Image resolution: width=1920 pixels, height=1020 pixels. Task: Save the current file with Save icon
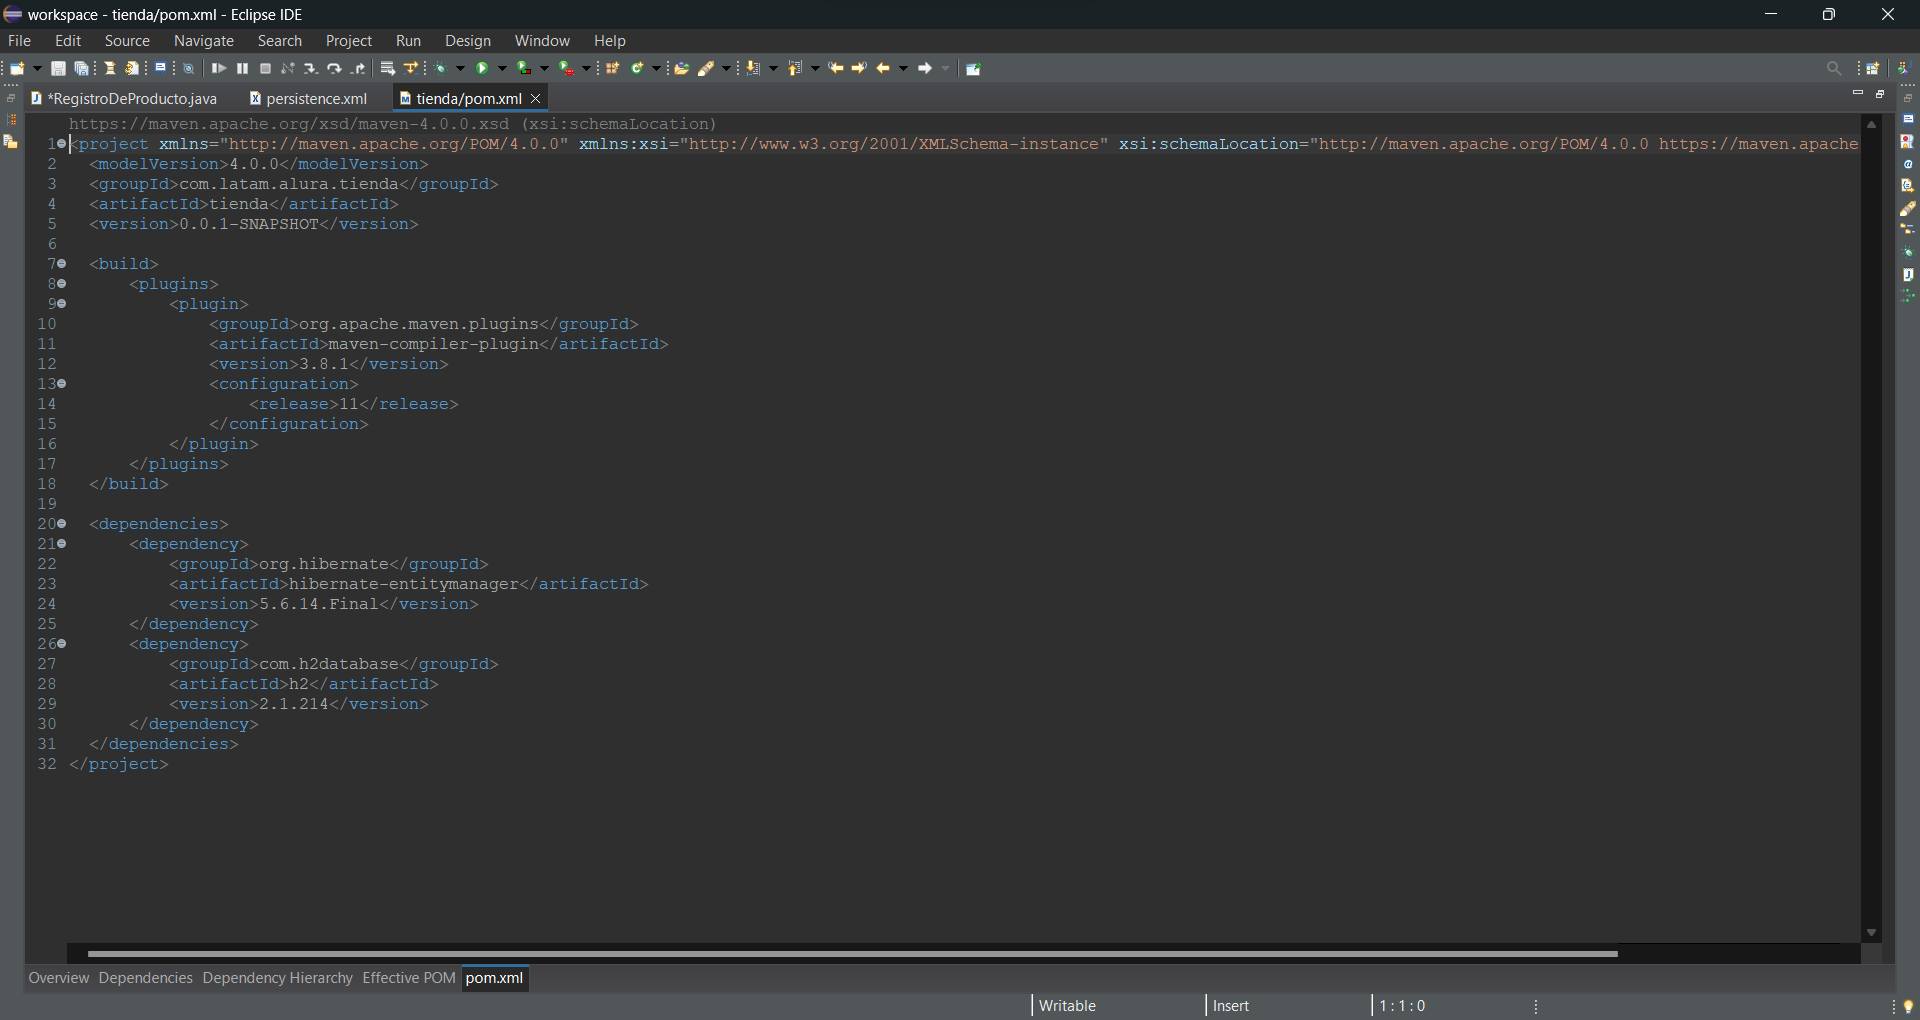pyautogui.click(x=58, y=68)
